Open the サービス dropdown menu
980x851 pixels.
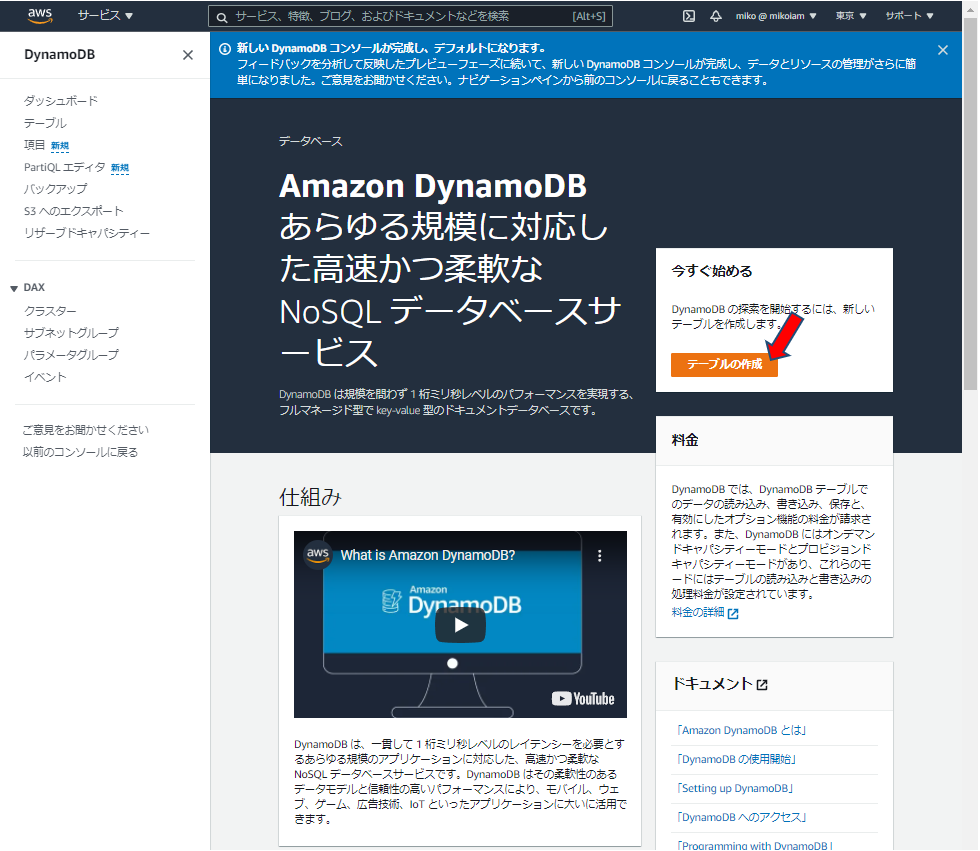(105, 16)
